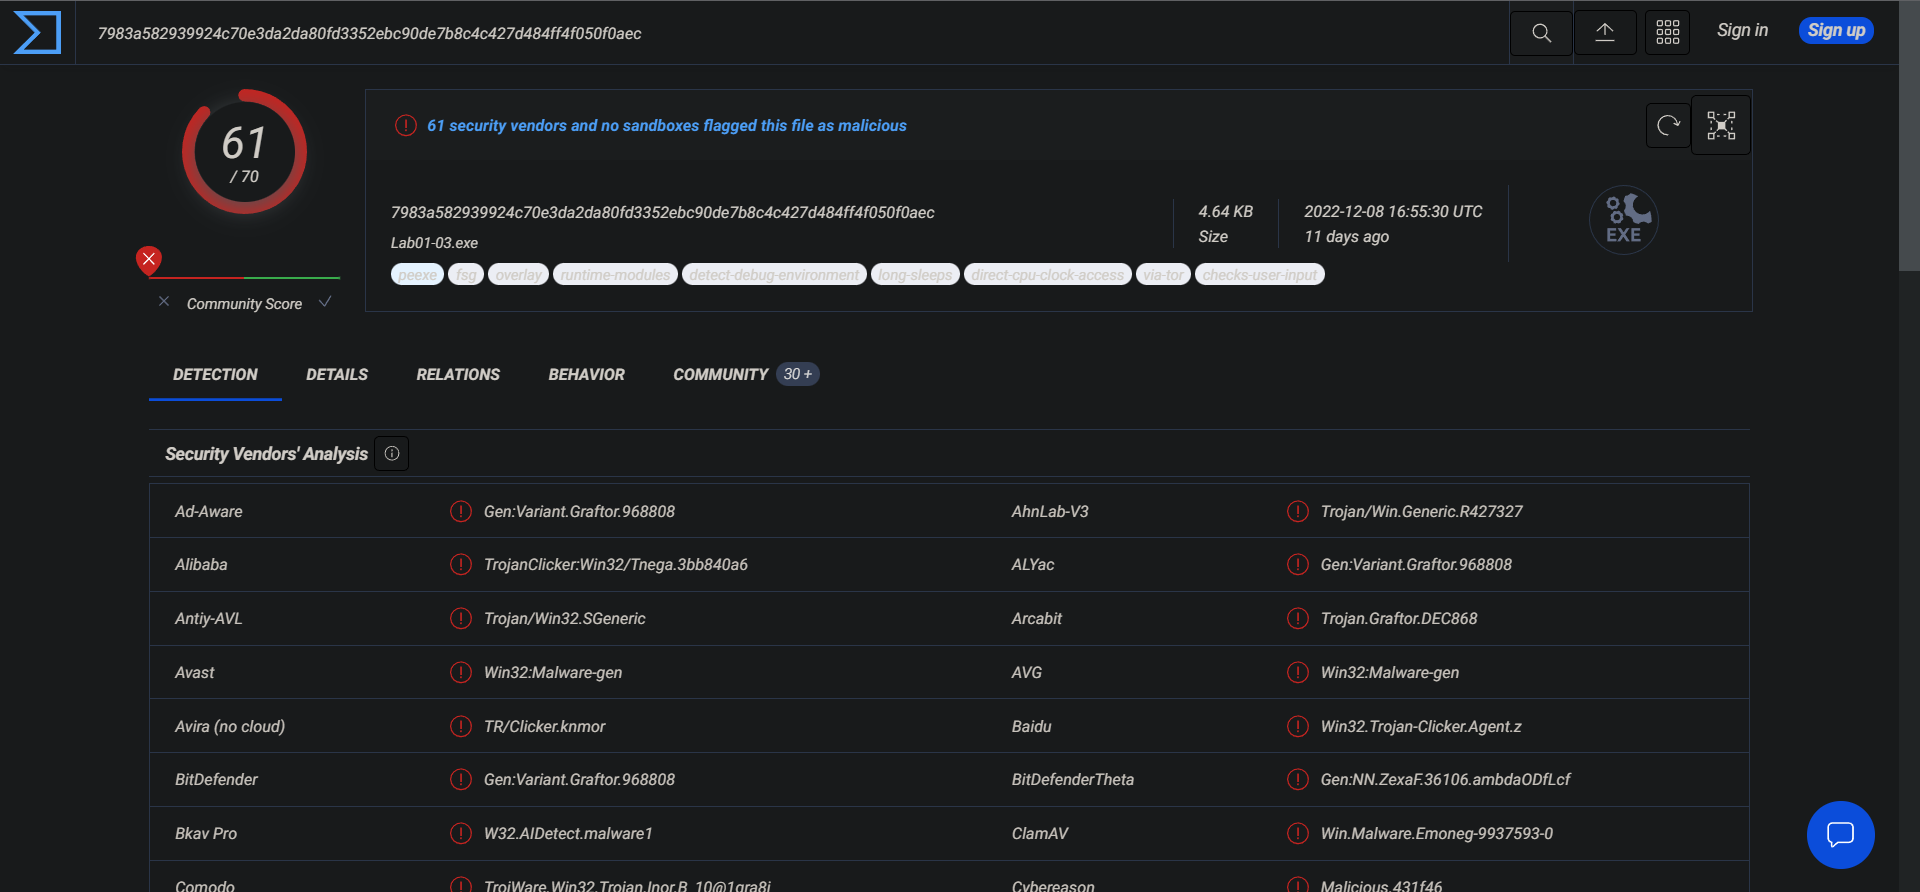Image resolution: width=1920 pixels, height=892 pixels.
Task: Click Gen:NN.ZexaF.36106.ambdaODfLcf detection text
Action: pos(1445,779)
